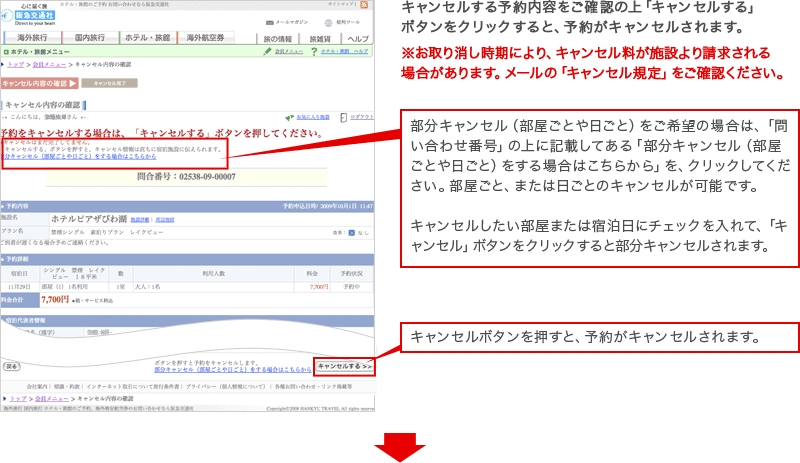
Task: Click the キャンセル内容の確認 step indicator
Action: point(39,83)
